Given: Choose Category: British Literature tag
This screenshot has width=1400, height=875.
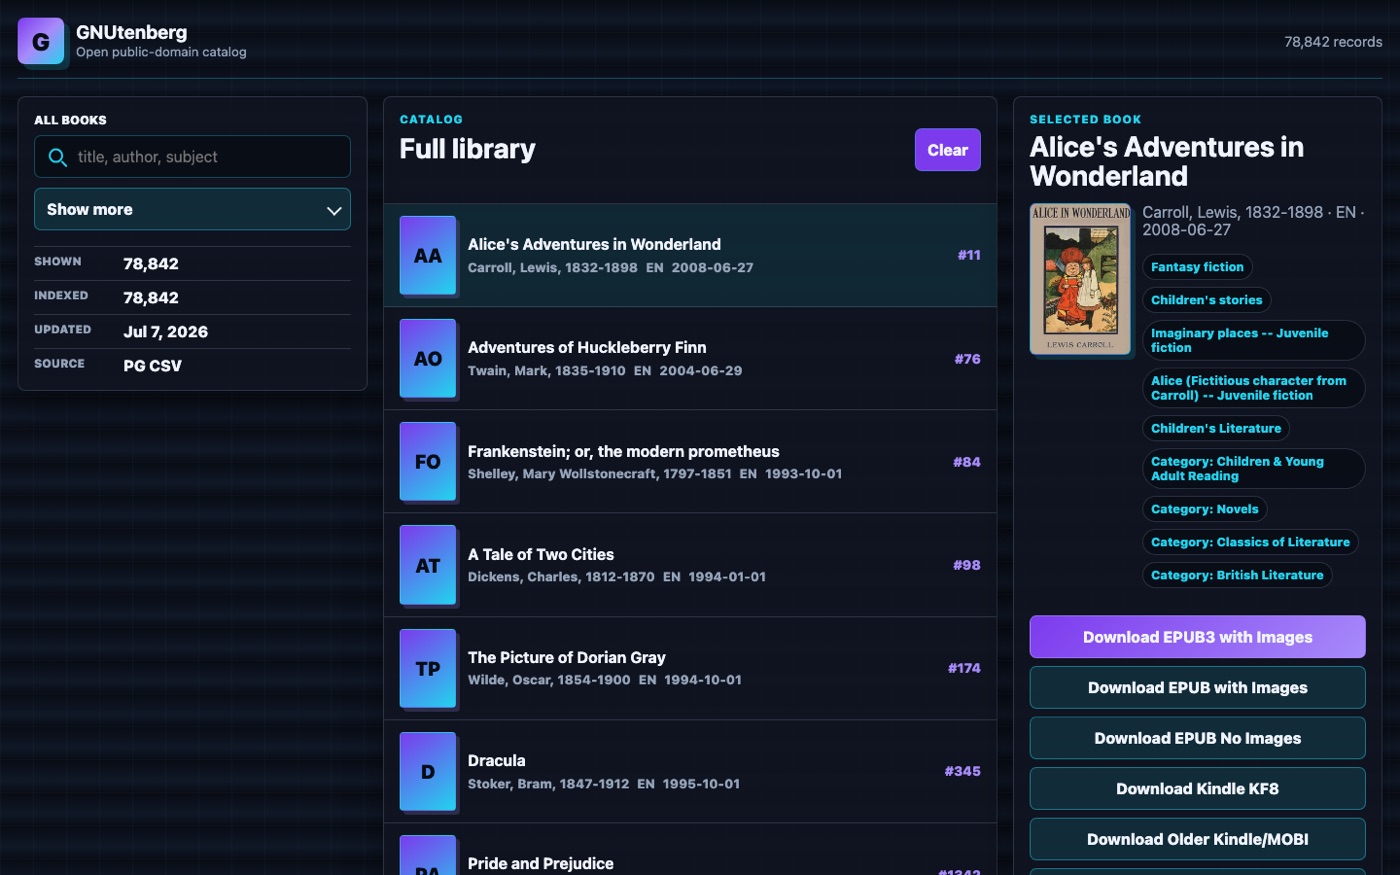Looking at the screenshot, I should (x=1237, y=575).
